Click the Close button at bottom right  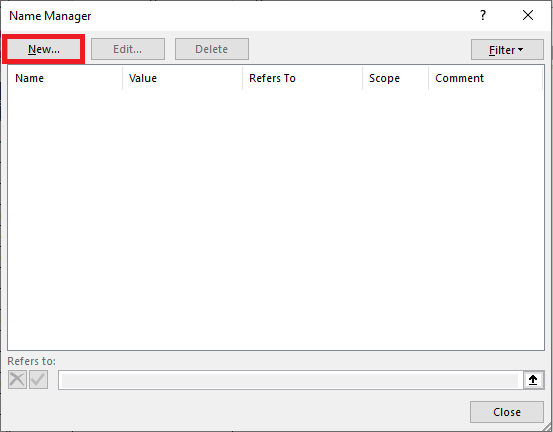506,412
